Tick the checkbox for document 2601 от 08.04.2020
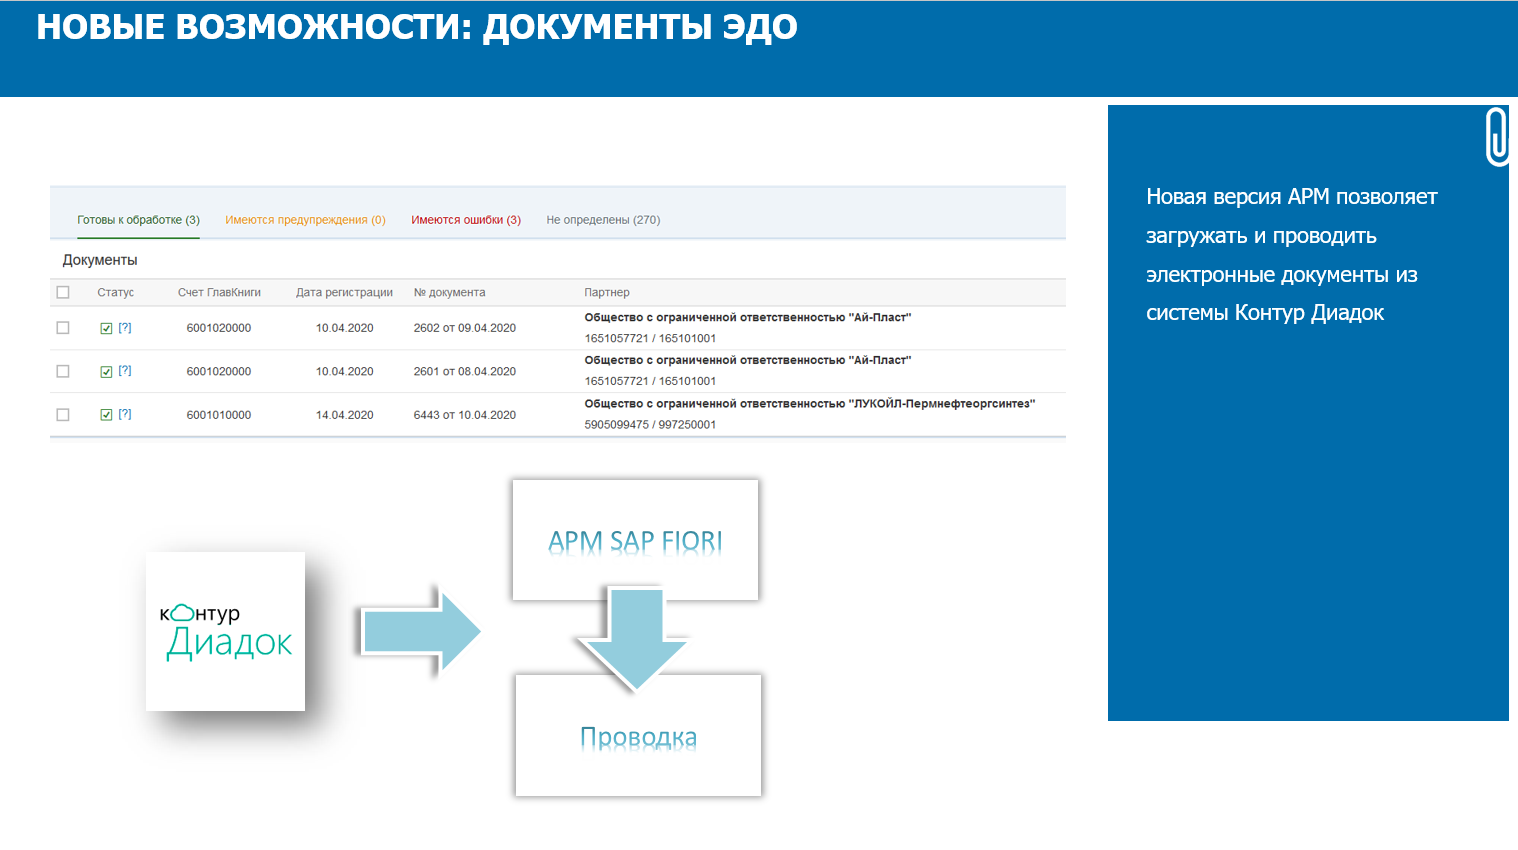The height and width of the screenshot is (850, 1518). pyautogui.click(x=63, y=371)
